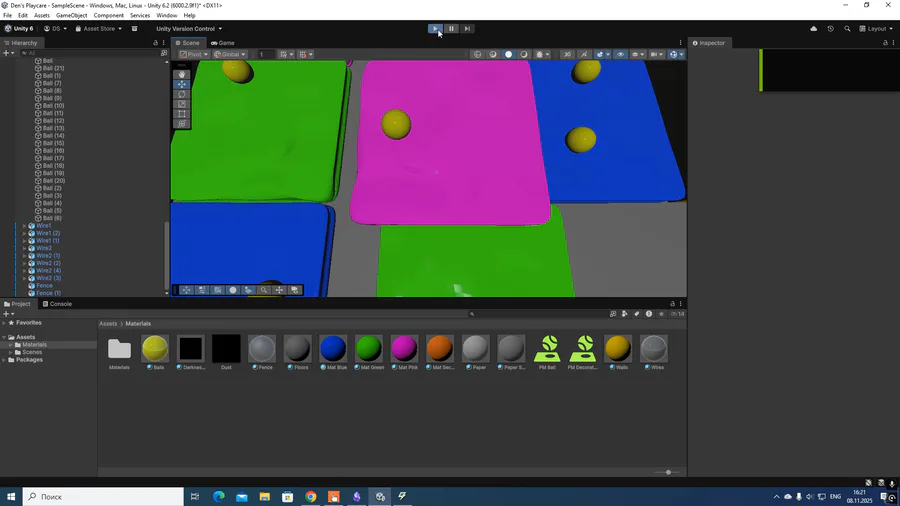The height and width of the screenshot is (506, 900).
Task: Select the Mat Pink material
Action: [x=404, y=353]
